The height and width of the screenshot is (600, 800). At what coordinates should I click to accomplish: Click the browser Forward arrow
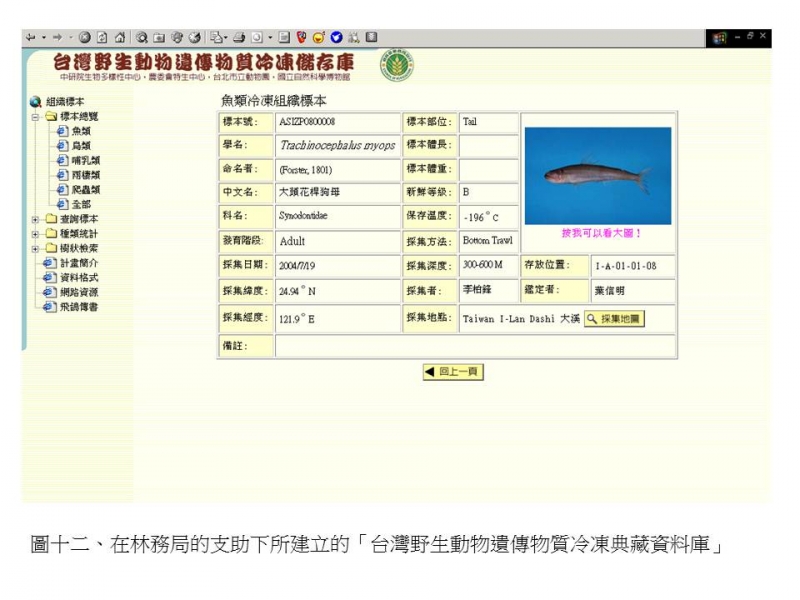57,37
